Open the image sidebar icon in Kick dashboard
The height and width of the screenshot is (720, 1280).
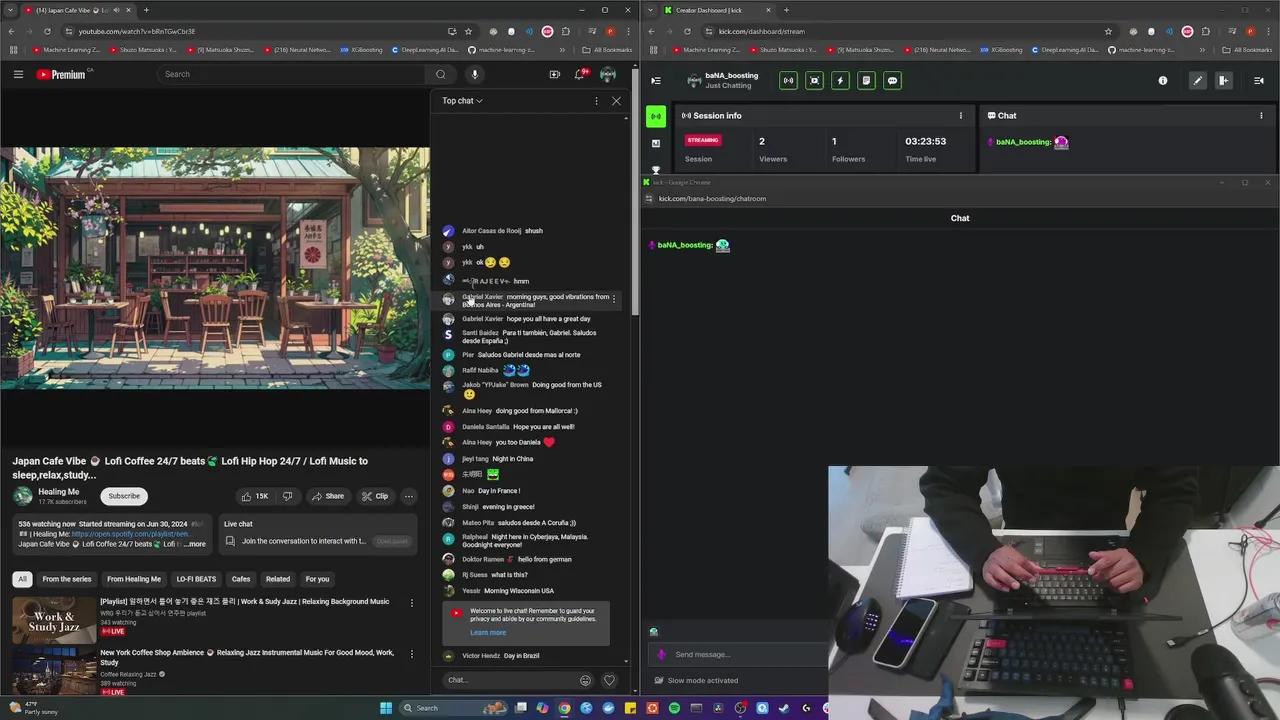[656, 144]
